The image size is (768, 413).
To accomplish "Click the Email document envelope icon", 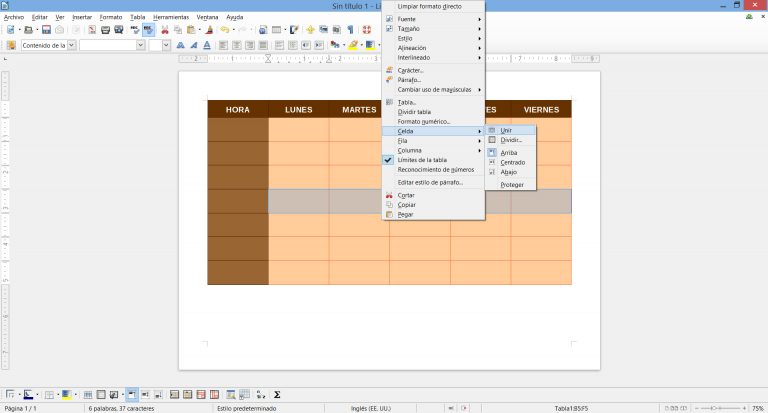I will 59,30.
